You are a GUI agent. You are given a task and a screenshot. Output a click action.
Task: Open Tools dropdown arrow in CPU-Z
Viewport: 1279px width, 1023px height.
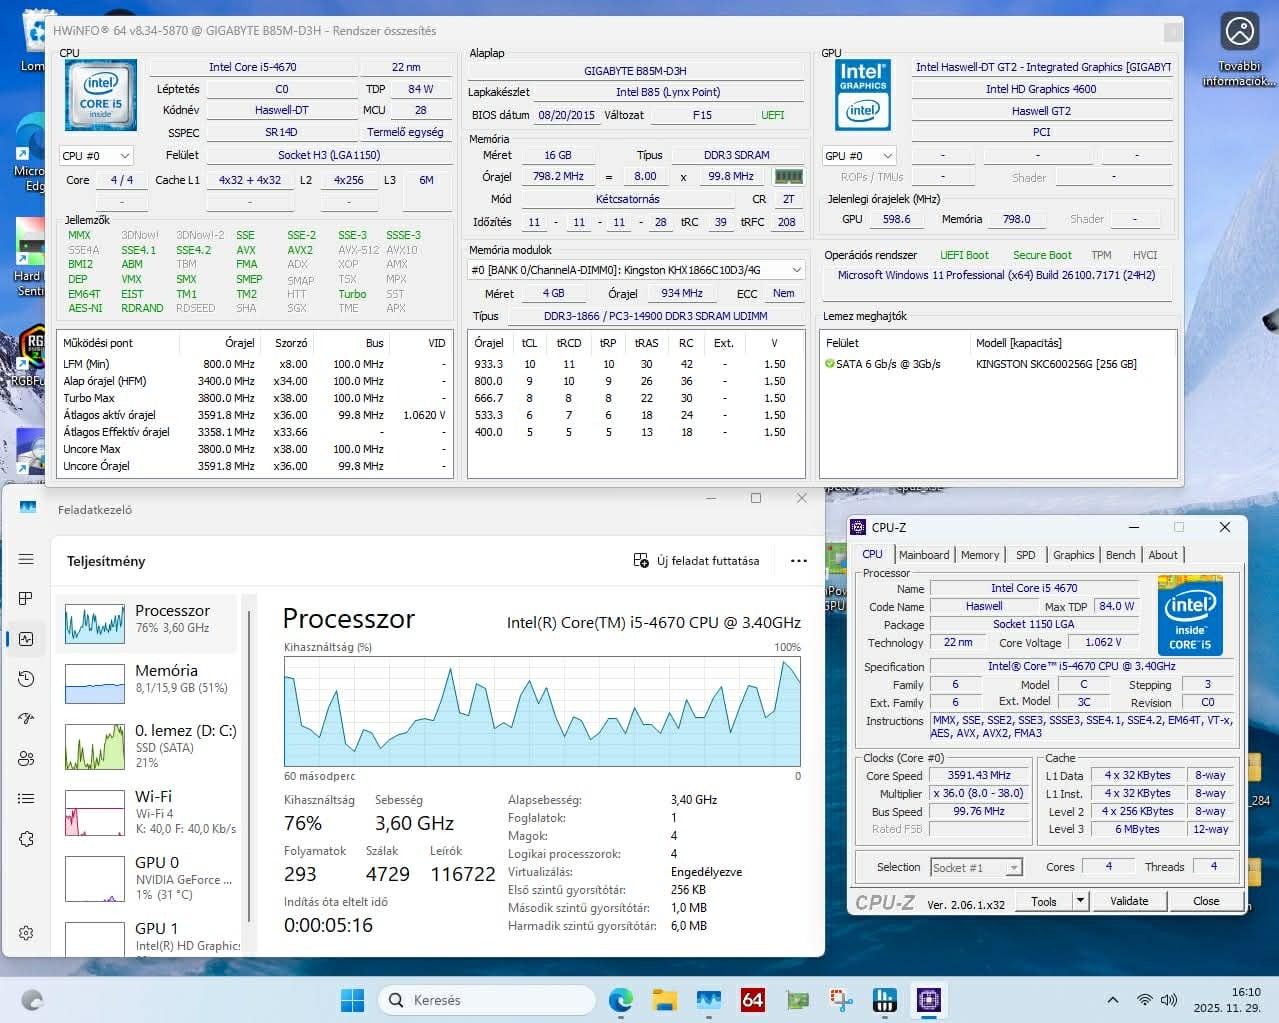[1080, 901]
